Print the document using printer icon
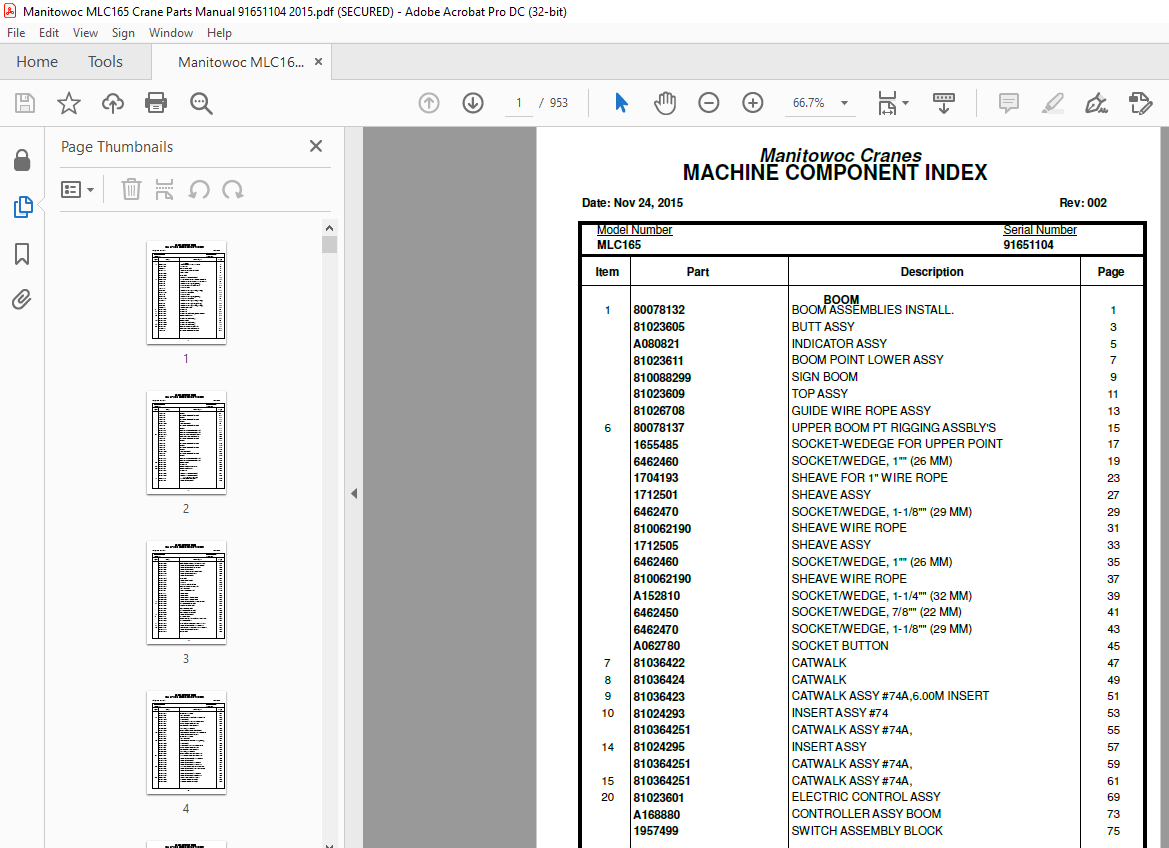1169x848 pixels. point(156,103)
